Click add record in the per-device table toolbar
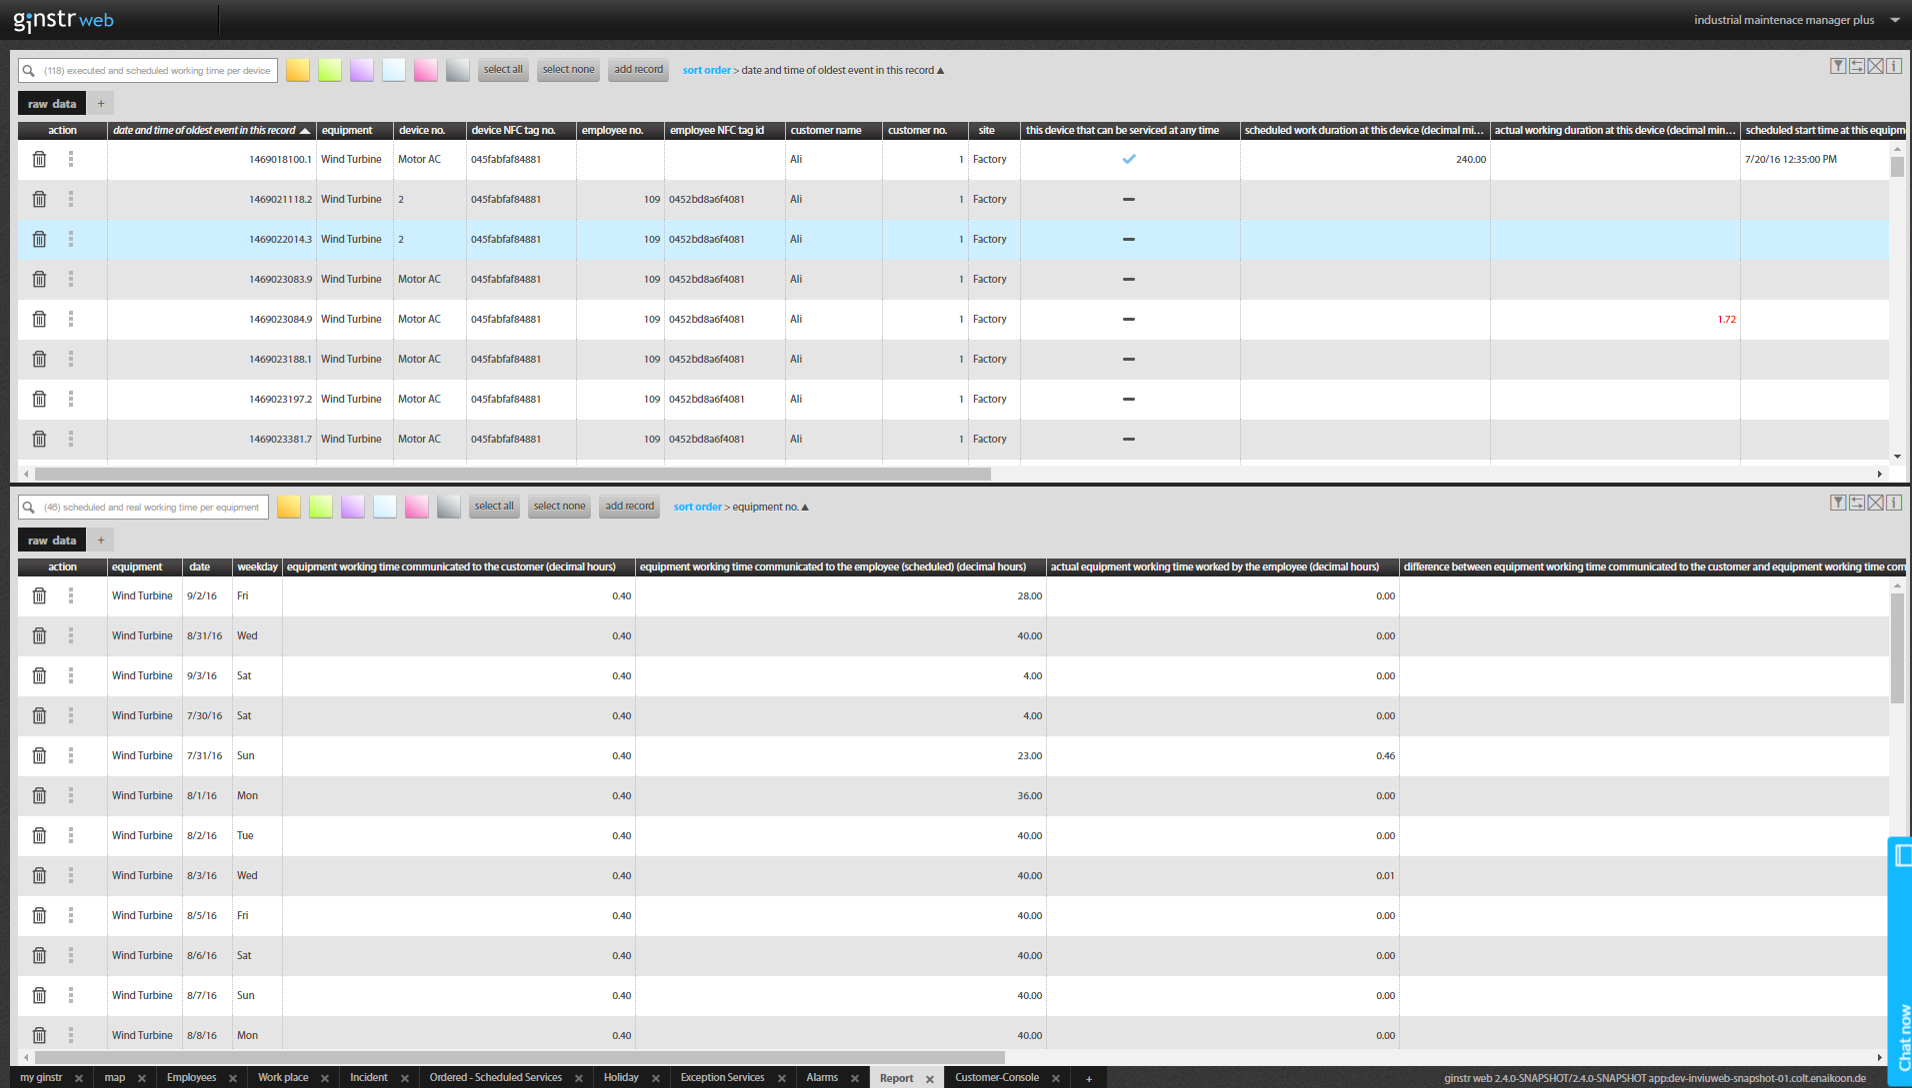This screenshot has height=1088, width=1912. tap(638, 70)
